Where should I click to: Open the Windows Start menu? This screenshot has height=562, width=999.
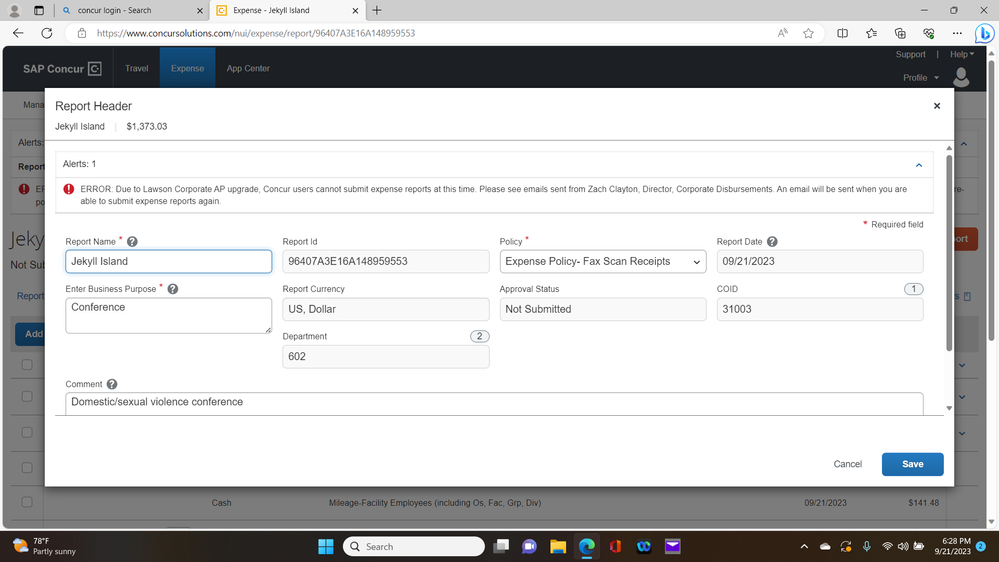pos(326,547)
